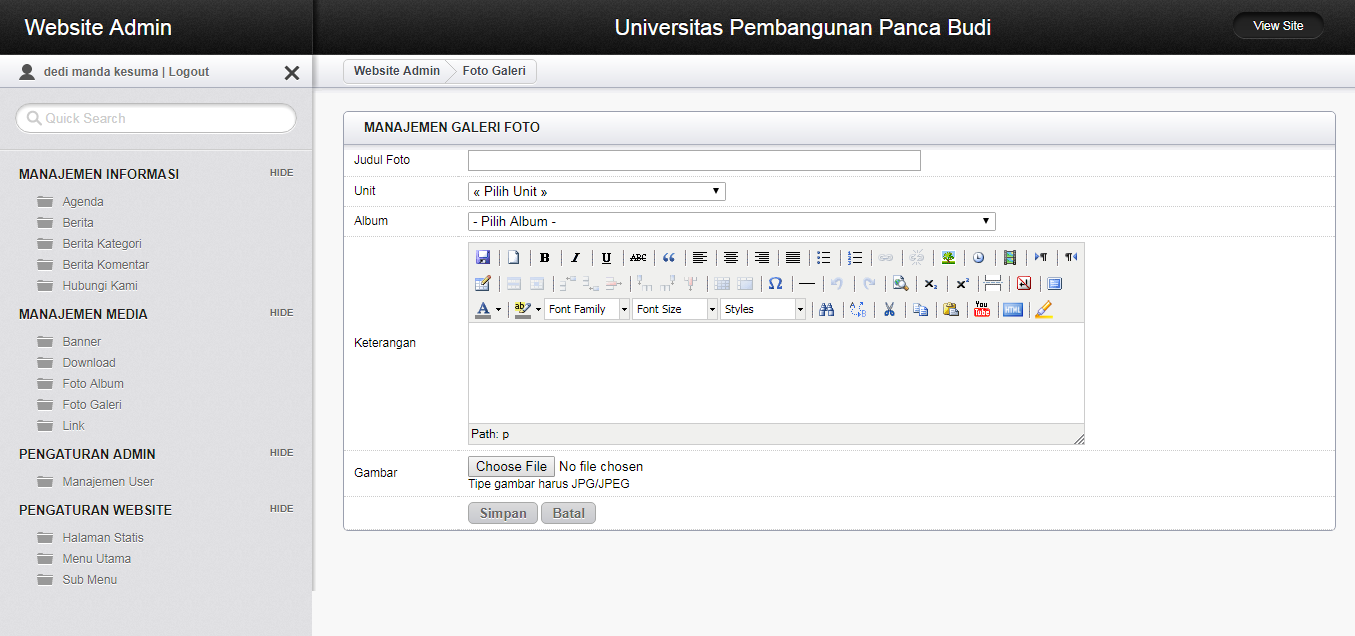Insert a YouTube video in the editor
Viewport: 1355px width, 636px height.
click(982, 309)
